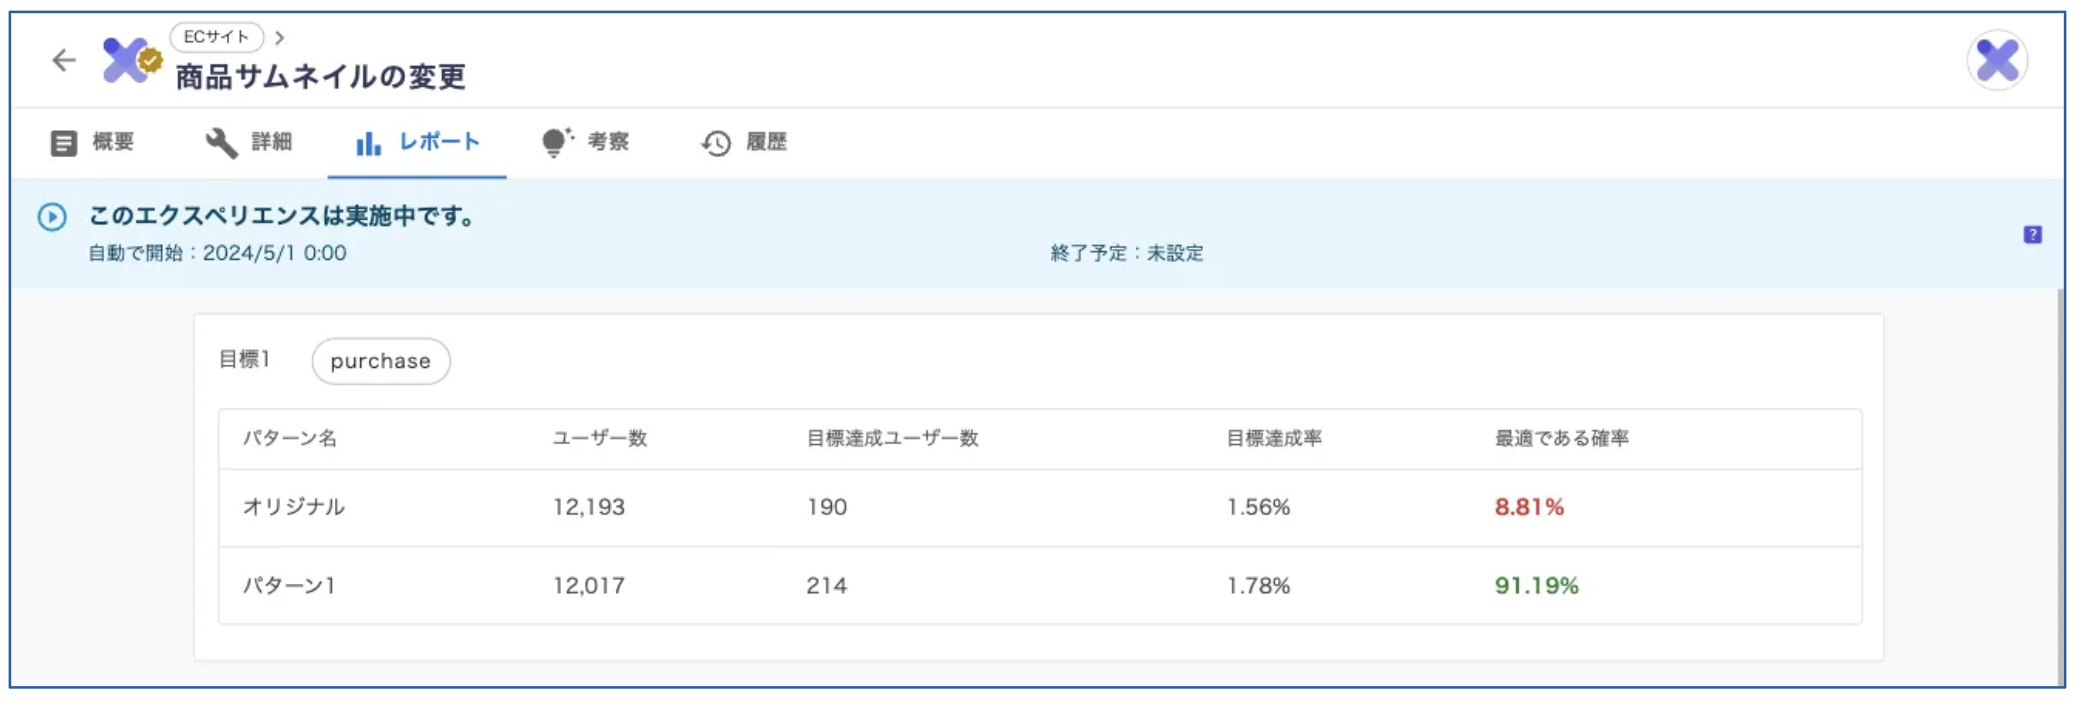Click the vertical scrollbar on right
2084x702 pixels.
[x=2060, y=480]
